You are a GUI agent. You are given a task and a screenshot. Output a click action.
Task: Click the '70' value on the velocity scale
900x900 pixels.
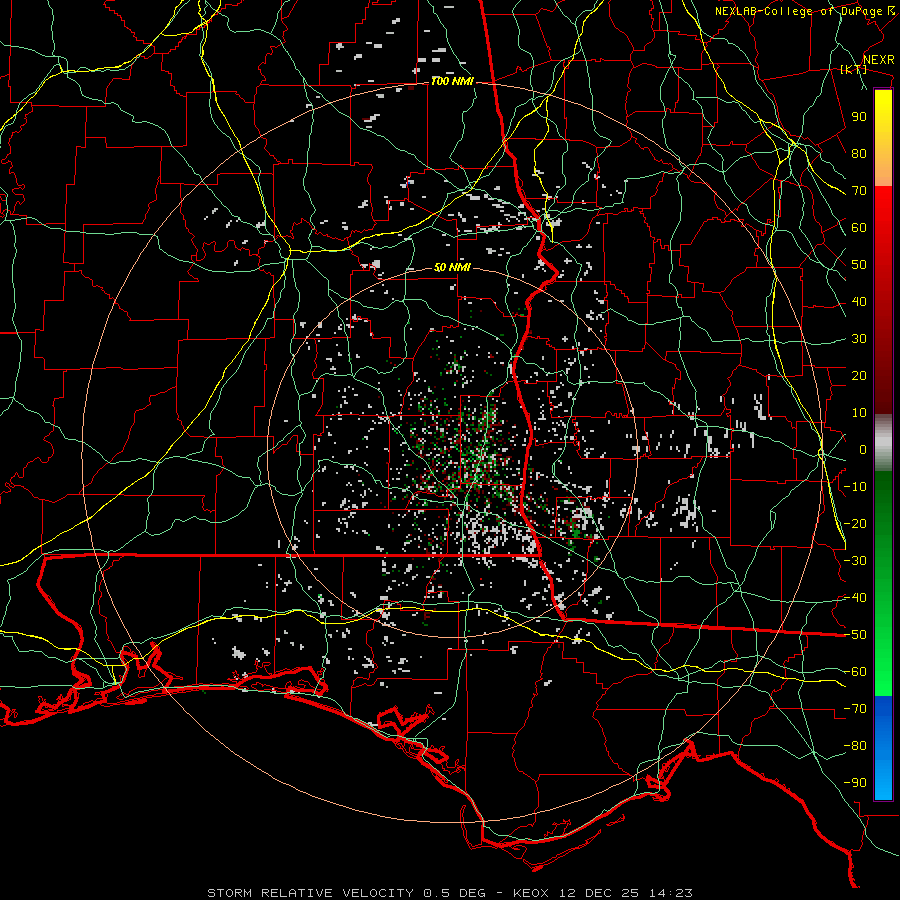point(859,191)
